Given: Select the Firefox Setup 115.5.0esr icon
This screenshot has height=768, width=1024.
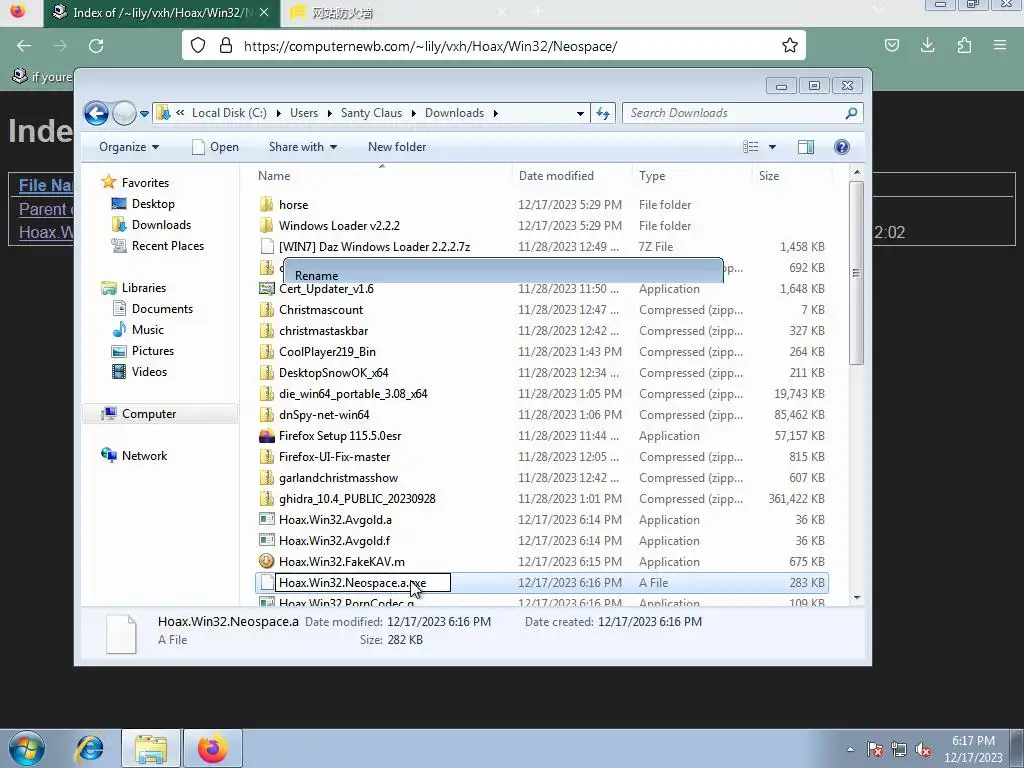Looking at the screenshot, I should tap(266, 436).
